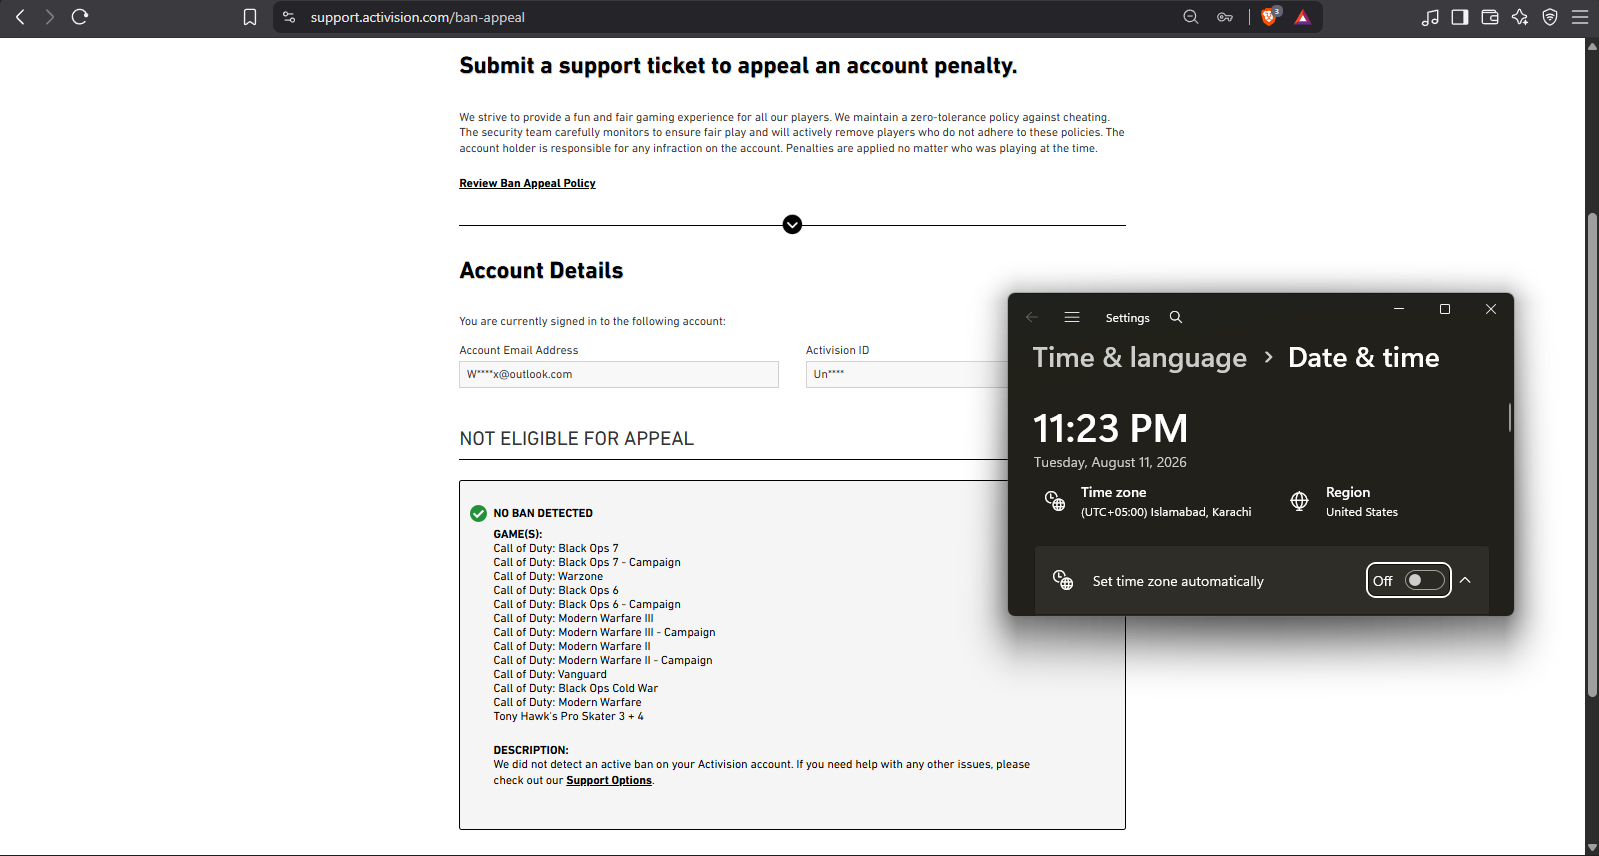Click the Settings window scrollbar thumb

tap(1510, 417)
